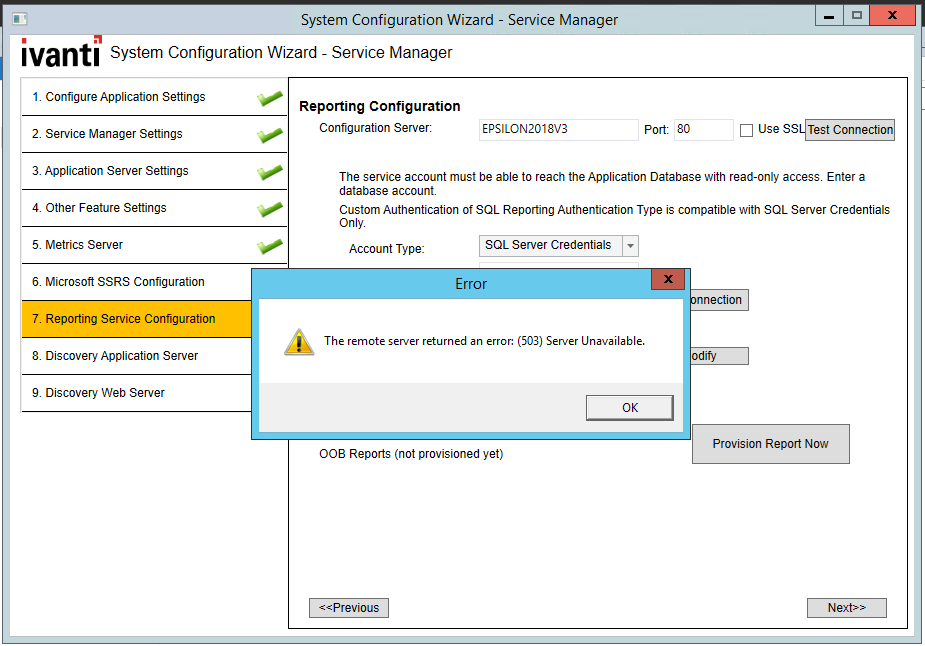Select step 8 Discovery Application Server
This screenshot has width=925, height=646.
(122, 356)
